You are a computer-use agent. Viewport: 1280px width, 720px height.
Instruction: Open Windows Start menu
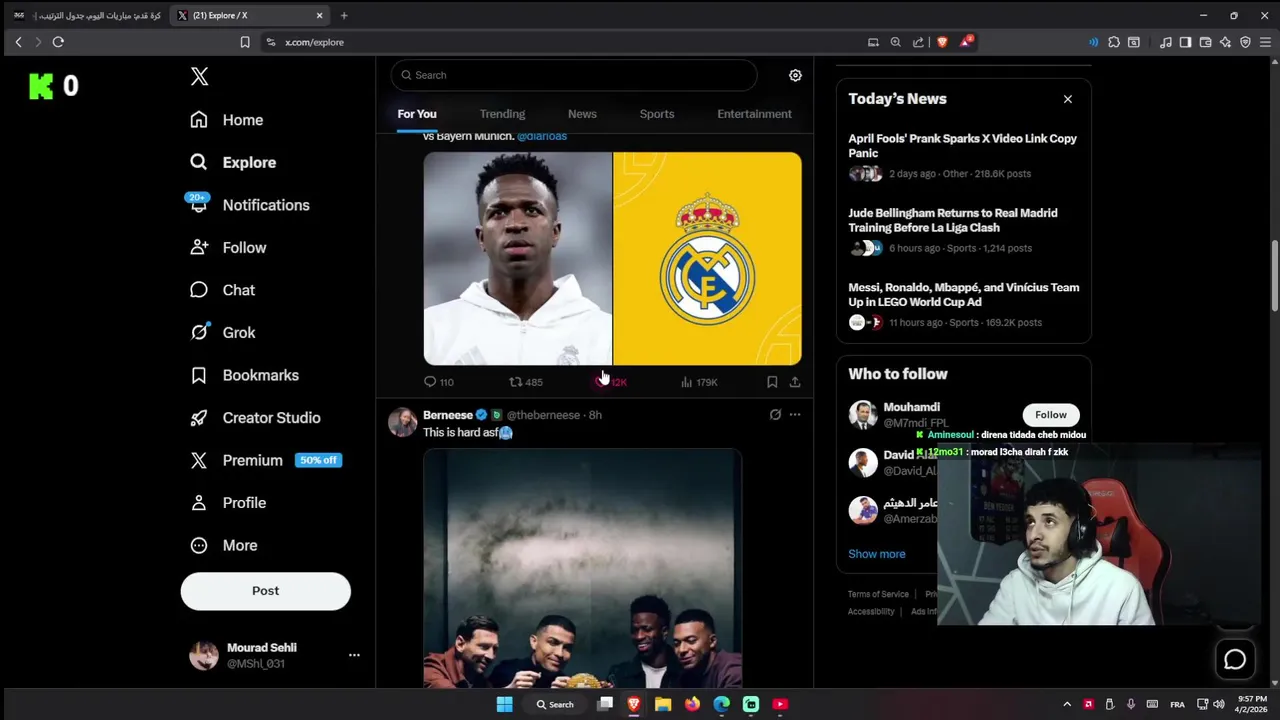[x=505, y=704]
